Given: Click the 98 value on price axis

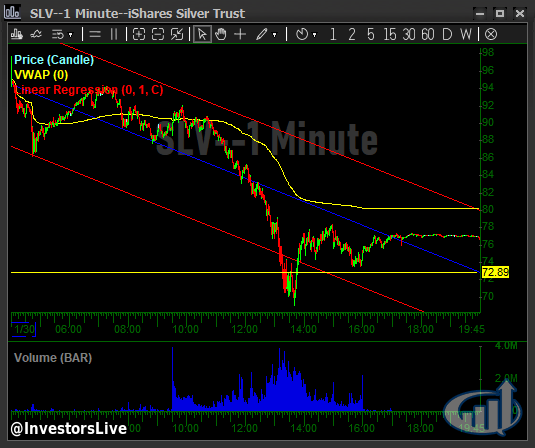Looking at the screenshot, I should point(488,52).
